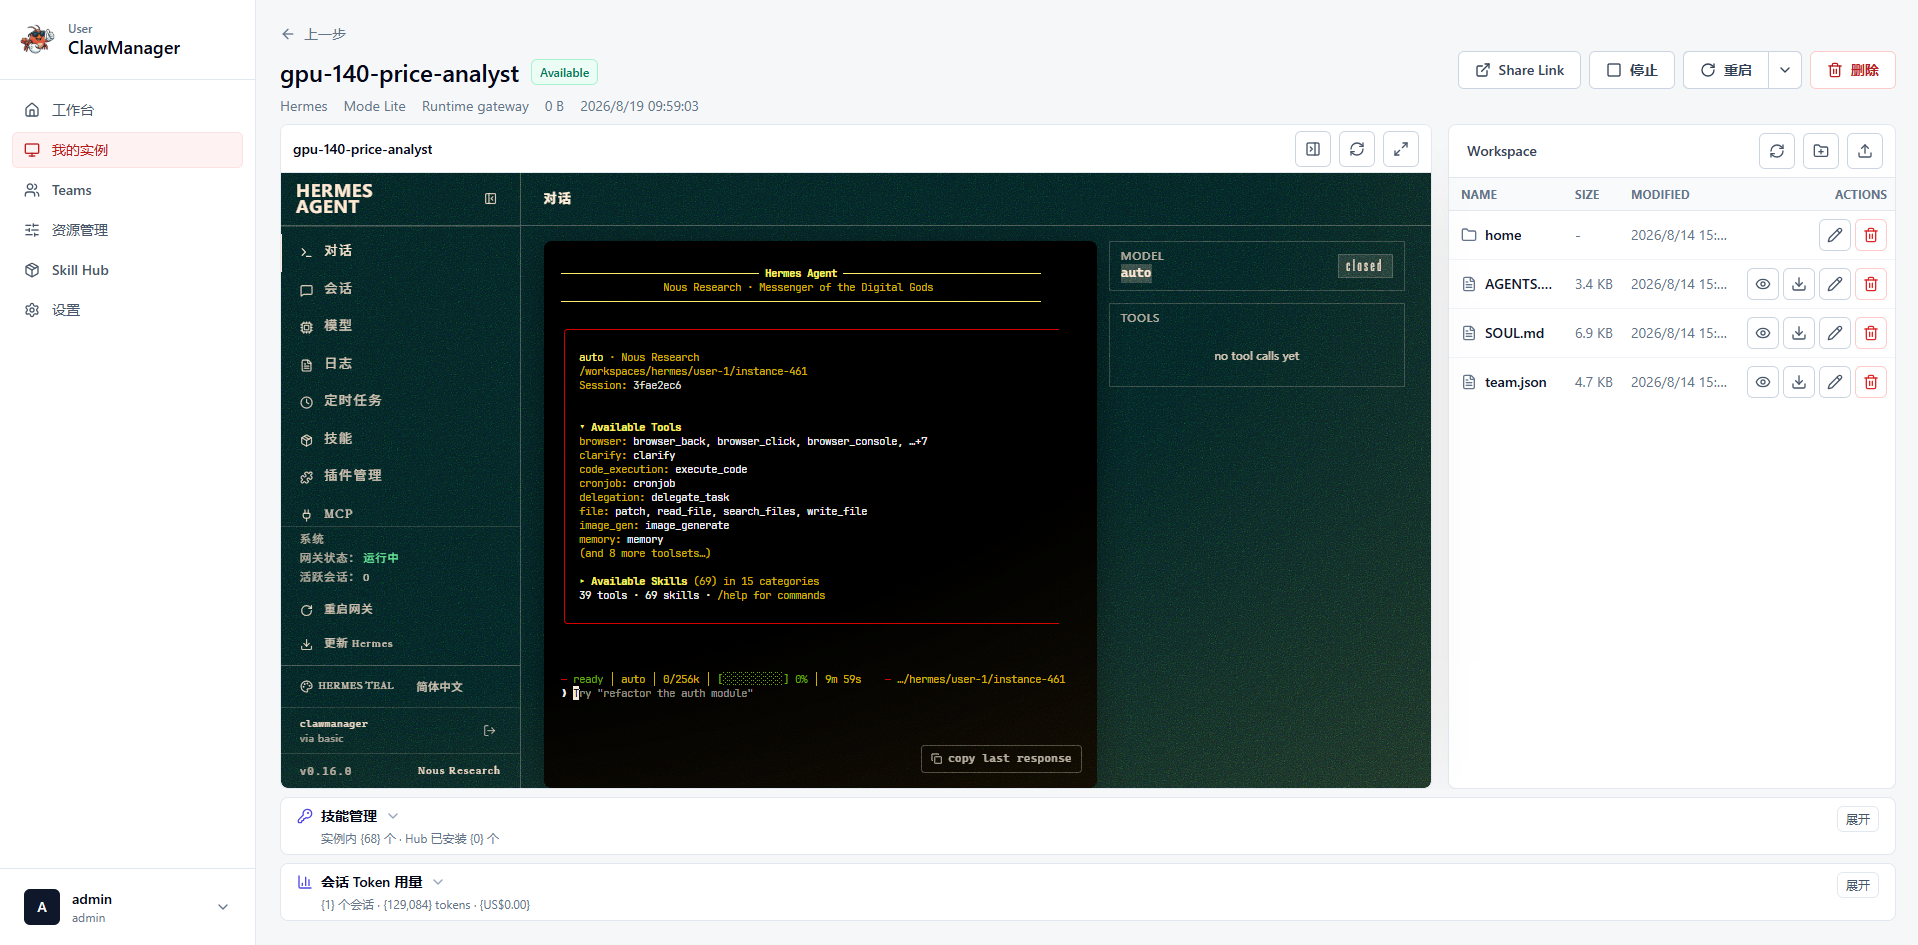This screenshot has width=1918, height=945.
Task: Download the AGENTS file
Action: pyautogui.click(x=1799, y=284)
